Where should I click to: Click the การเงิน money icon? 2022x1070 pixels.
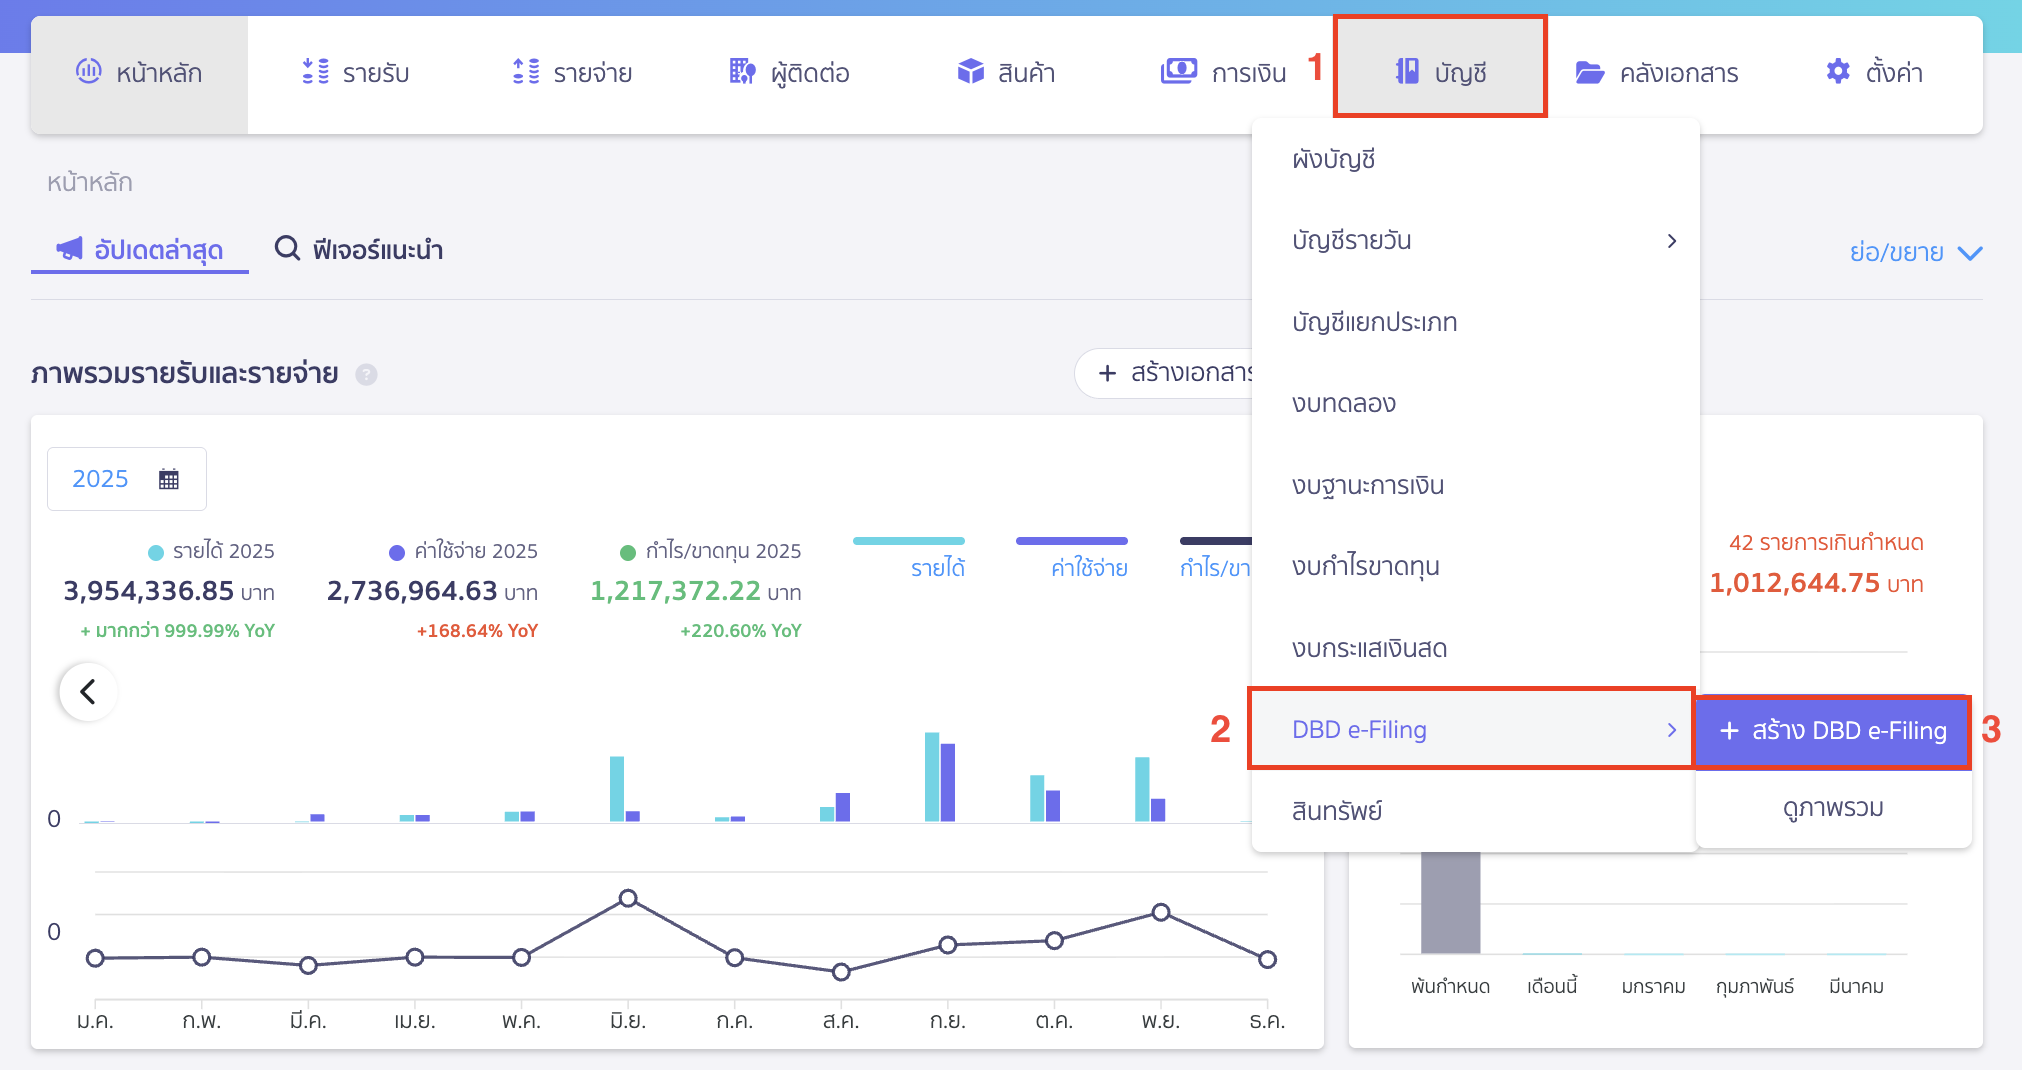[x=1178, y=72]
